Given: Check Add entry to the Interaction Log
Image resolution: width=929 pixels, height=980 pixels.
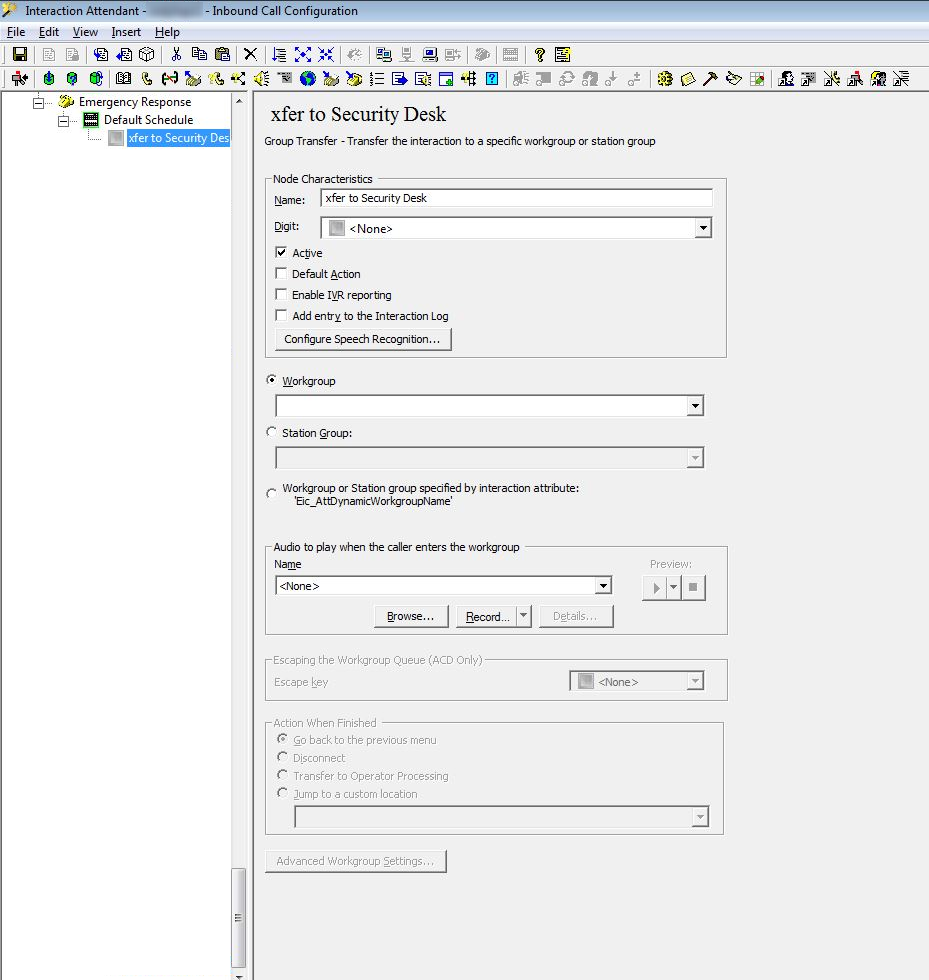Looking at the screenshot, I should tap(281, 316).
